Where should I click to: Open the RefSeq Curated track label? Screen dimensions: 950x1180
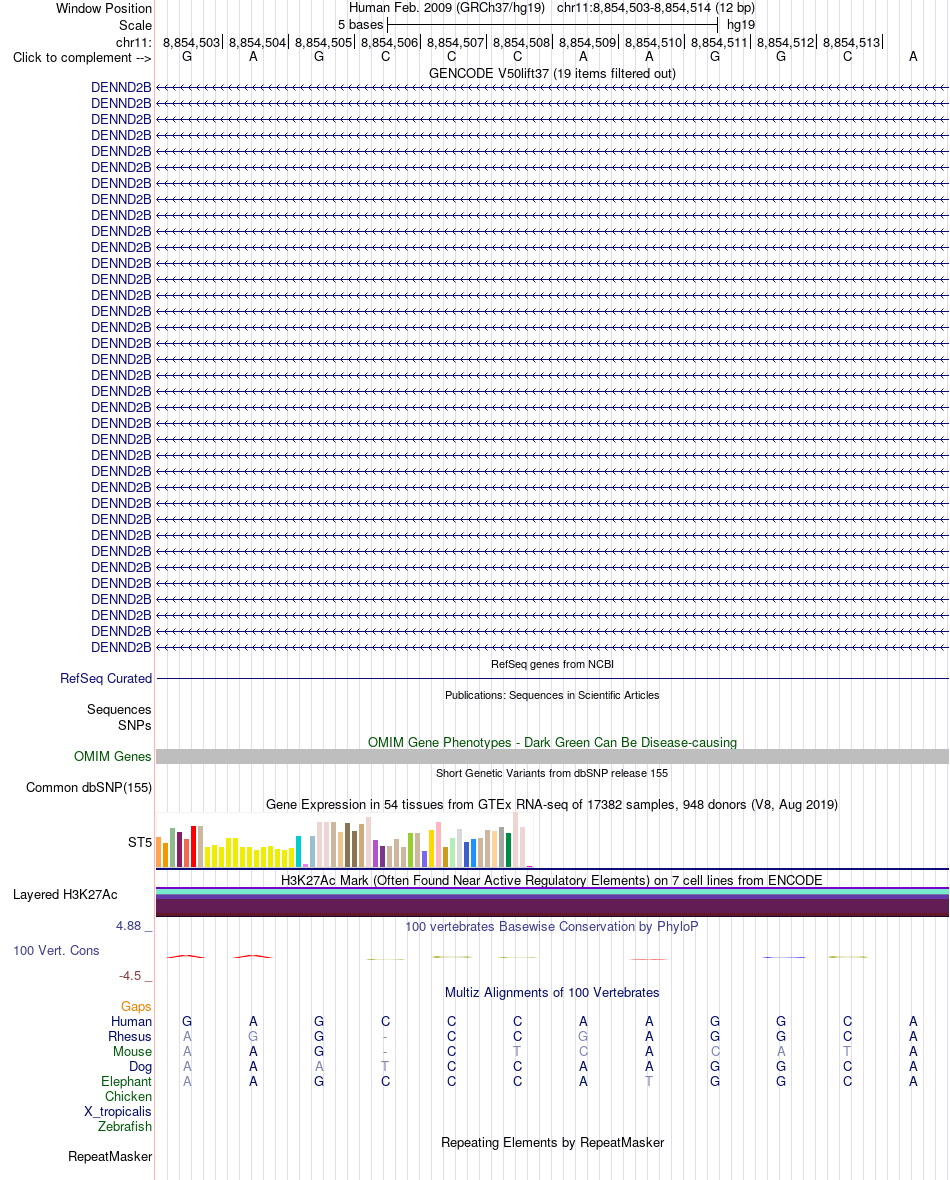tap(106, 678)
